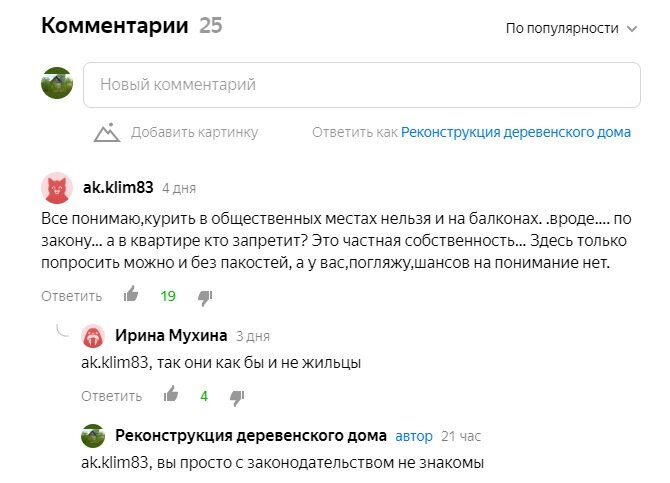Click the picture icon next to Добавить картинку
The width and height of the screenshot is (670, 483).
tap(107, 132)
